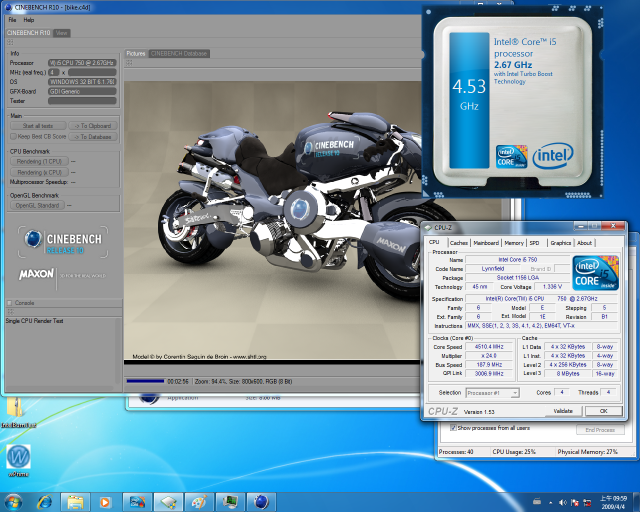Open the Memory tab in CPU-Z

pyautogui.click(x=514, y=243)
